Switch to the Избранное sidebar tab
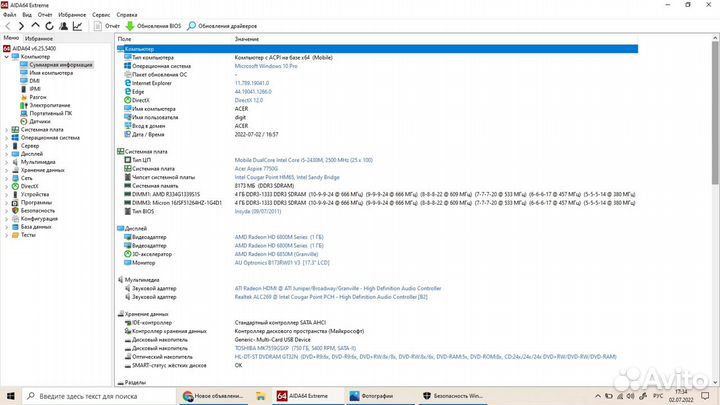This screenshot has width=720, height=405. click(39, 39)
